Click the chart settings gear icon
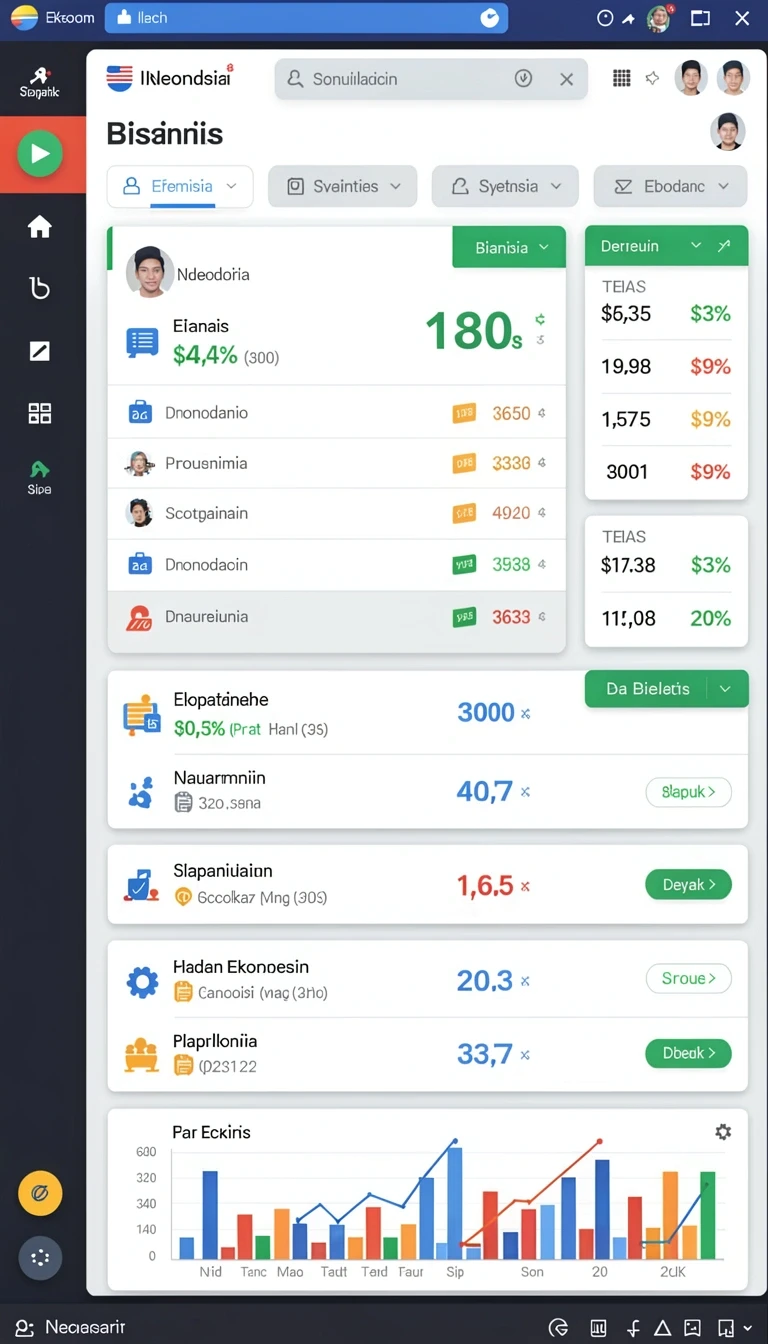This screenshot has height=1344, width=768. coord(723,1132)
